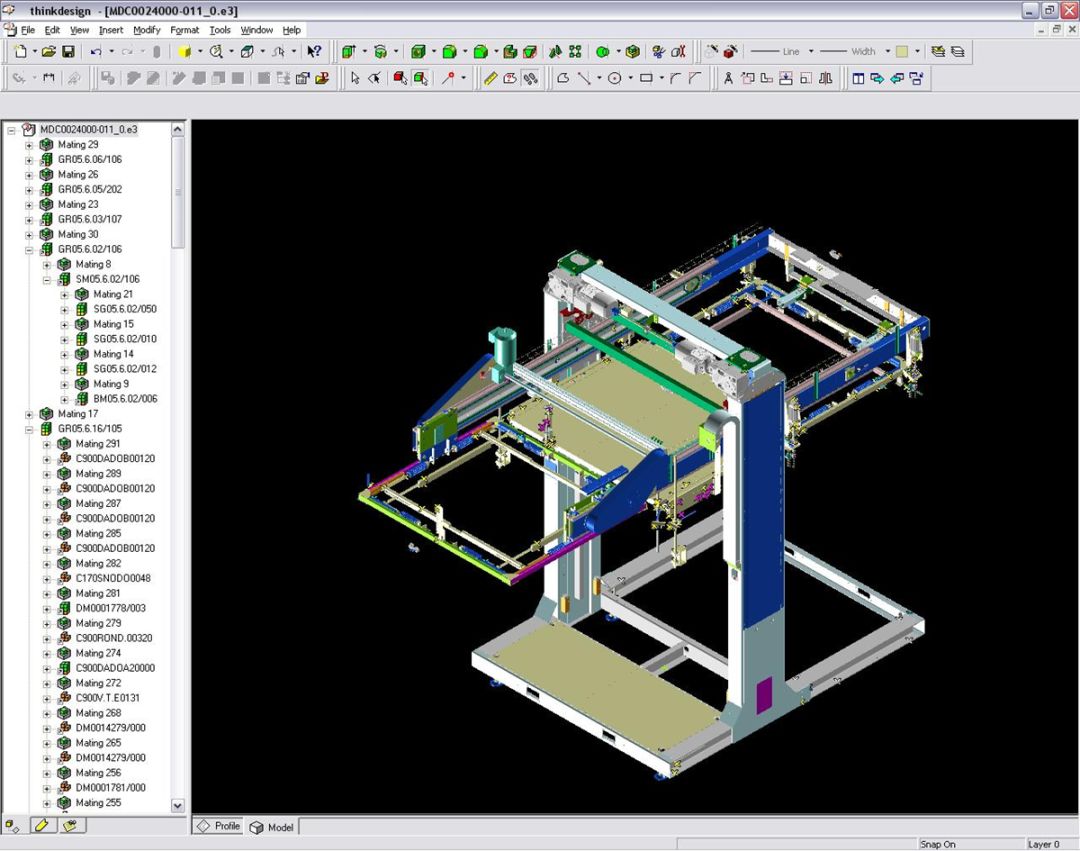
Task: Switch to the Model tab
Action: point(271,827)
